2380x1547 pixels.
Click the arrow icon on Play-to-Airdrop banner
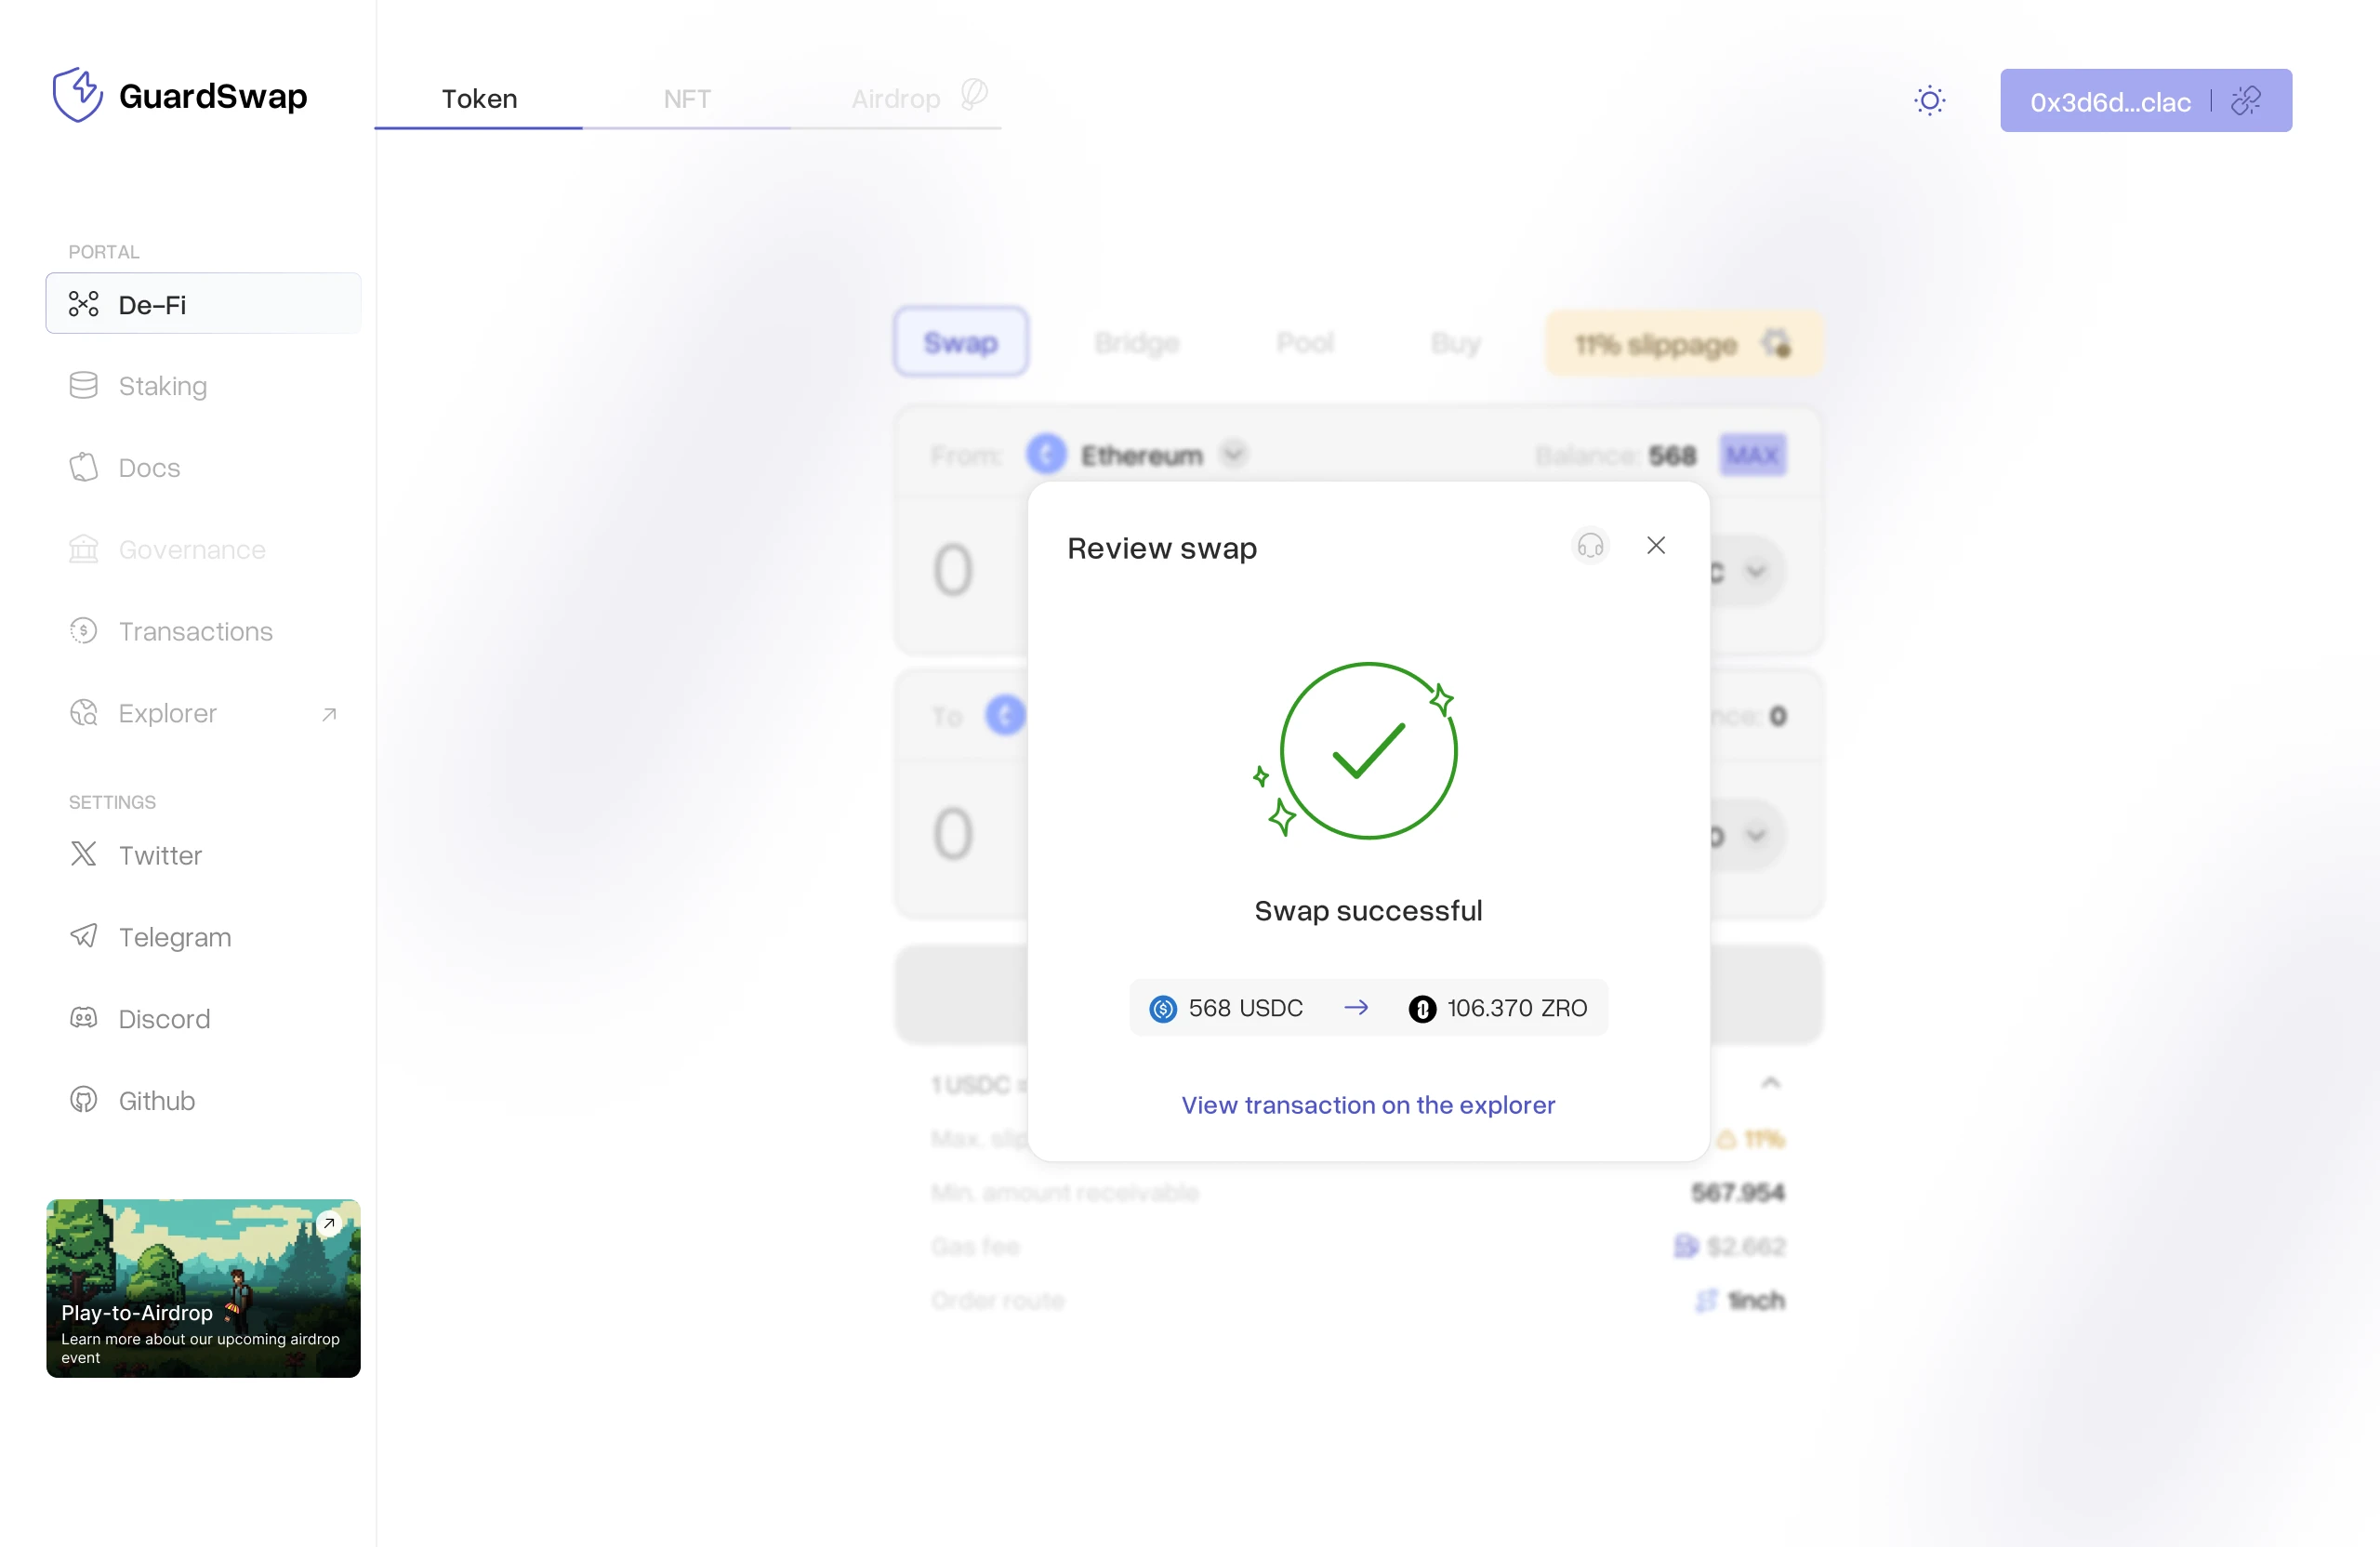tap(329, 1223)
